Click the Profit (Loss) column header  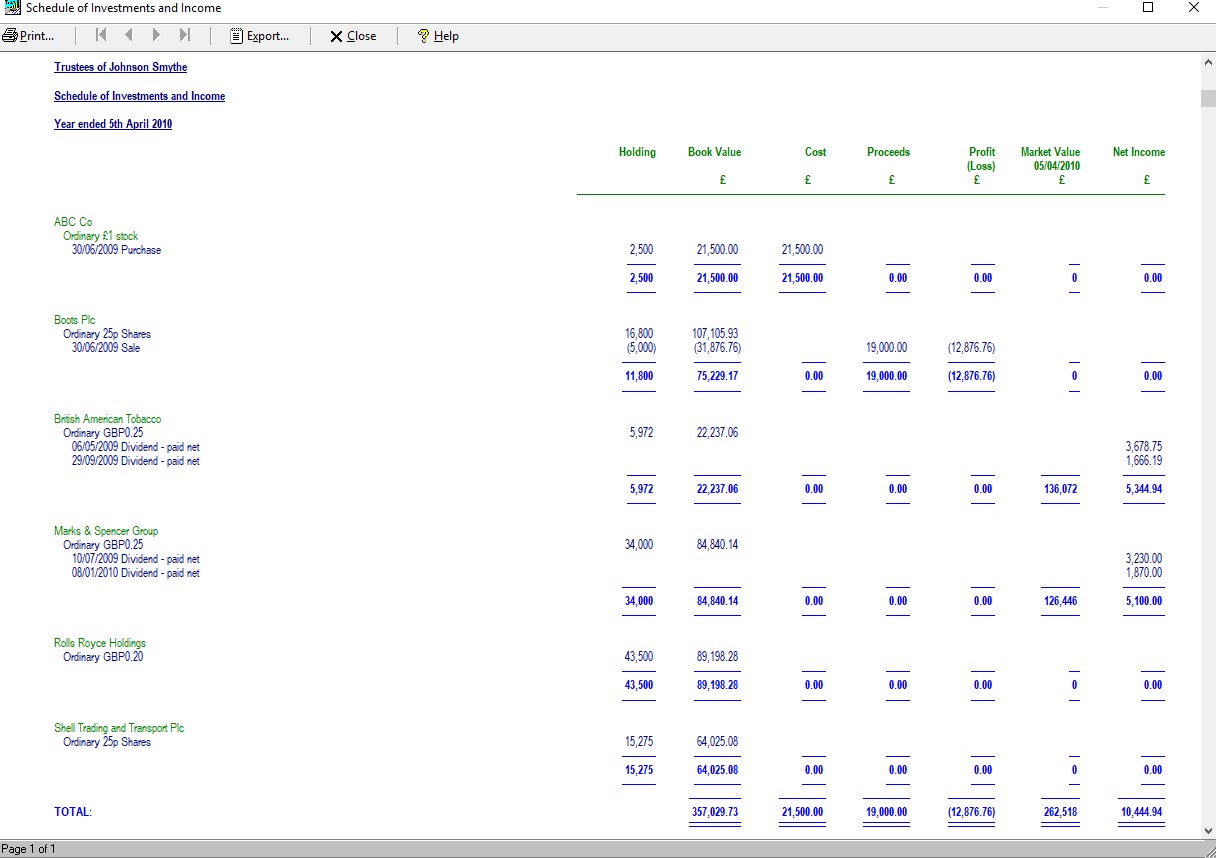coord(980,159)
